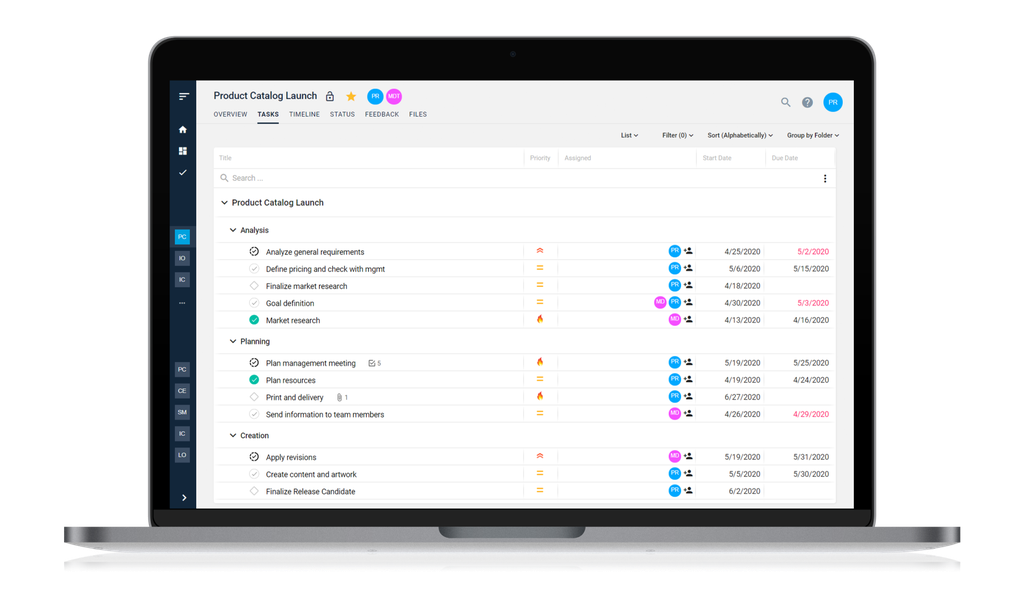The height and width of the screenshot is (589, 1024).
Task: Open the three-dot options menu in search row
Action: coord(825,178)
